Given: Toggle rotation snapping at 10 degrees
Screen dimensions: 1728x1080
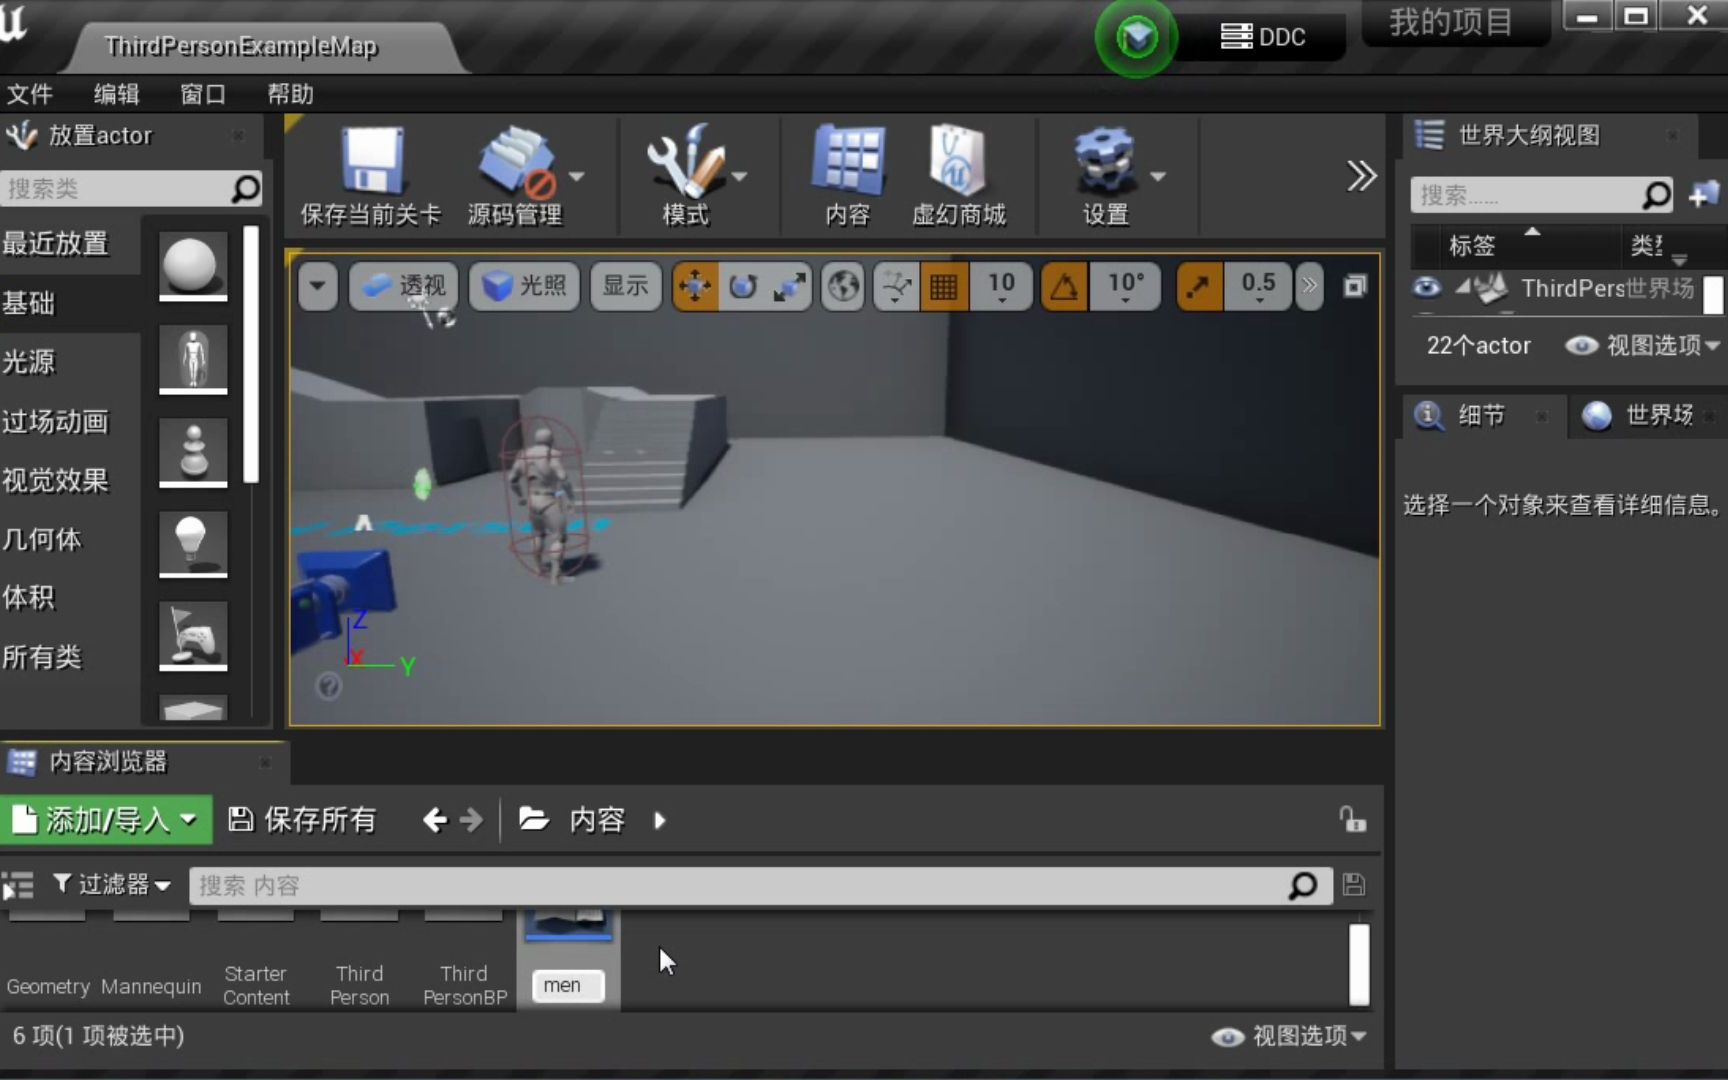Looking at the screenshot, I should (1063, 287).
